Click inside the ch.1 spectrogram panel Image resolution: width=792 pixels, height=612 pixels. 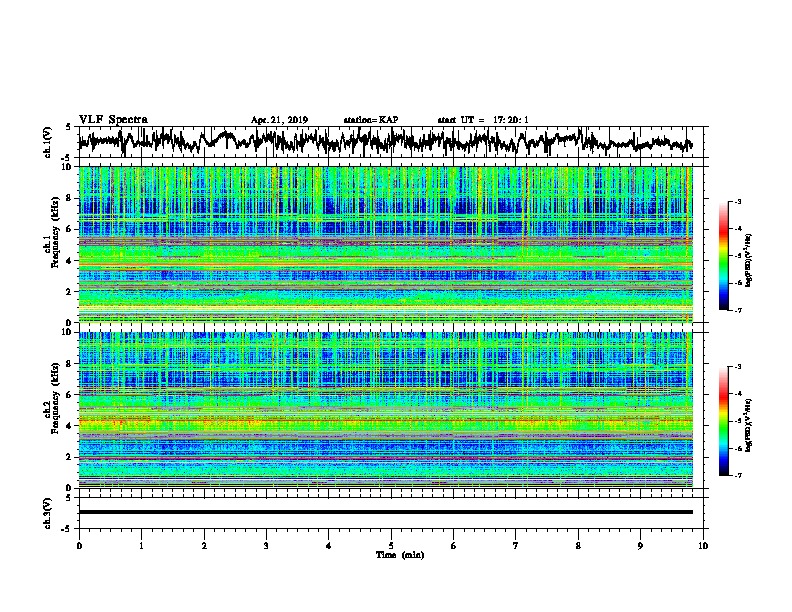(x=385, y=244)
